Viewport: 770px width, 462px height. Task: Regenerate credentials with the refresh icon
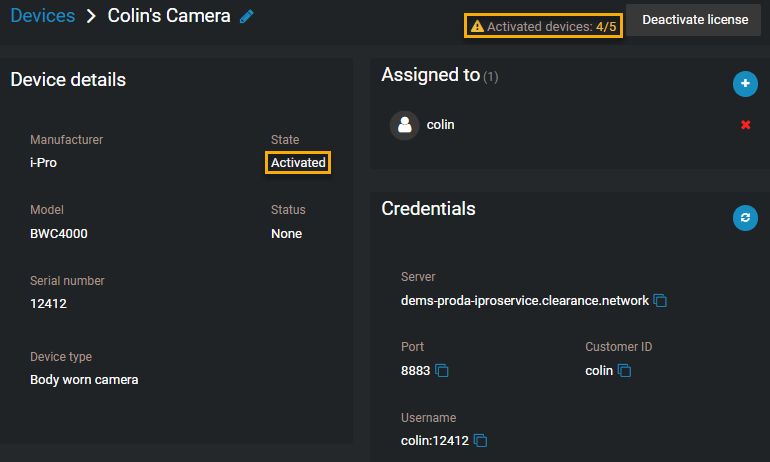[745, 217]
